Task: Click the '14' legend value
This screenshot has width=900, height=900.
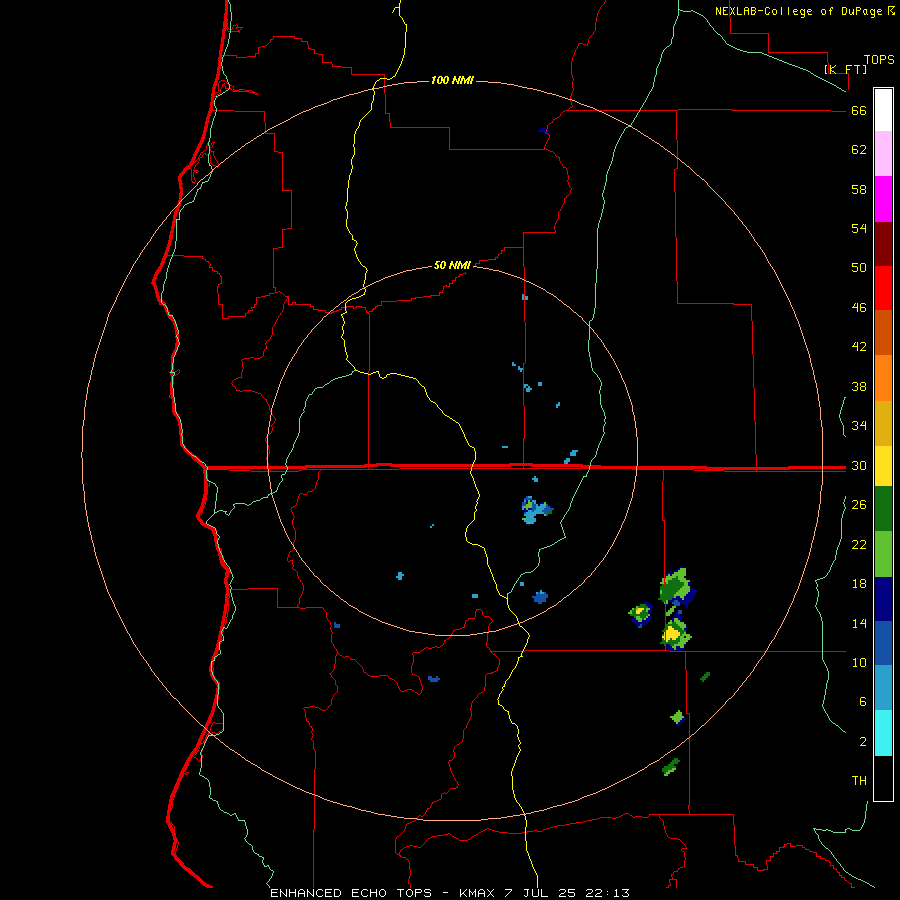Action: (859, 623)
